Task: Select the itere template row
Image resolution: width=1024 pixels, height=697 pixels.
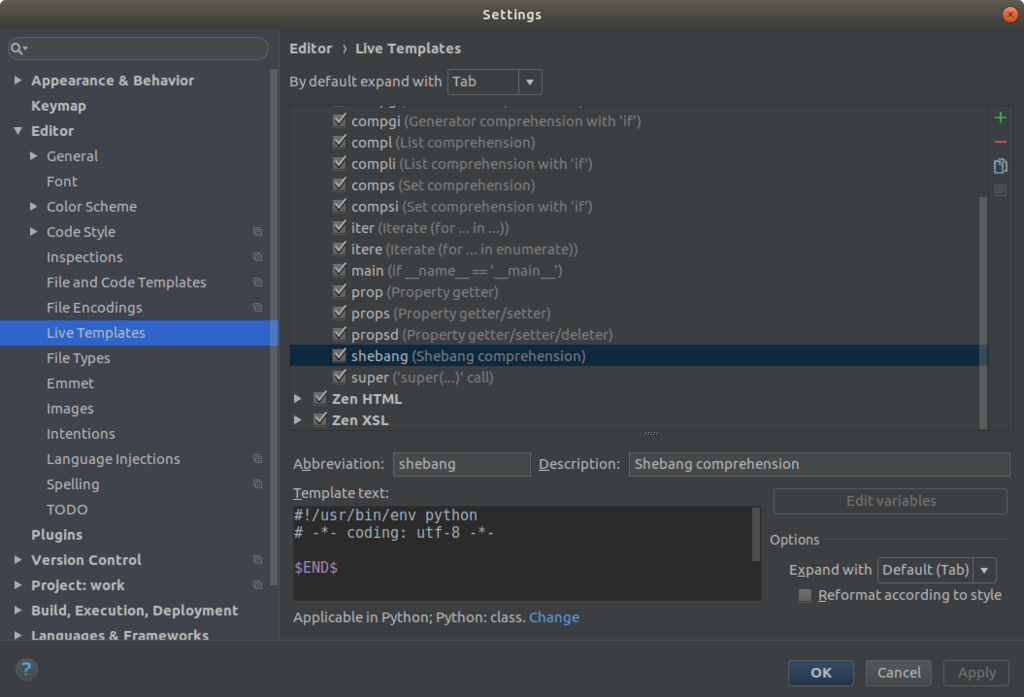Action: (639, 249)
